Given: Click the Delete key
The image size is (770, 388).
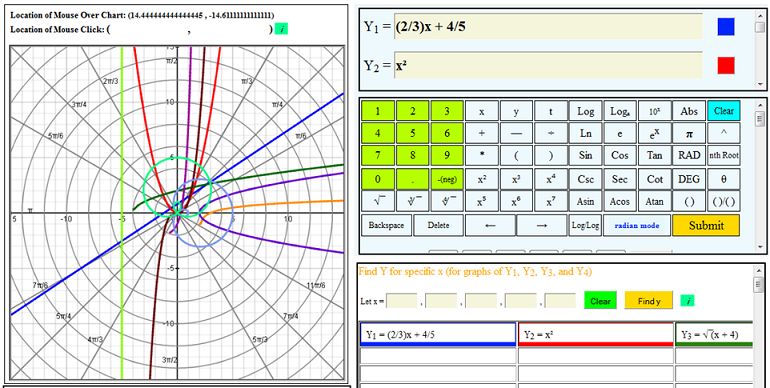Looking at the screenshot, I should 439,225.
